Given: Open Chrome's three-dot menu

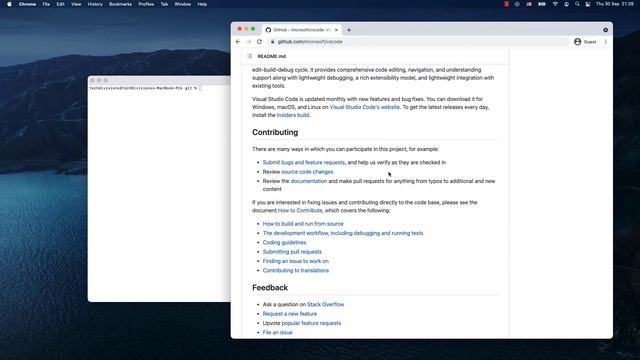Looking at the screenshot, I should click(x=606, y=42).
